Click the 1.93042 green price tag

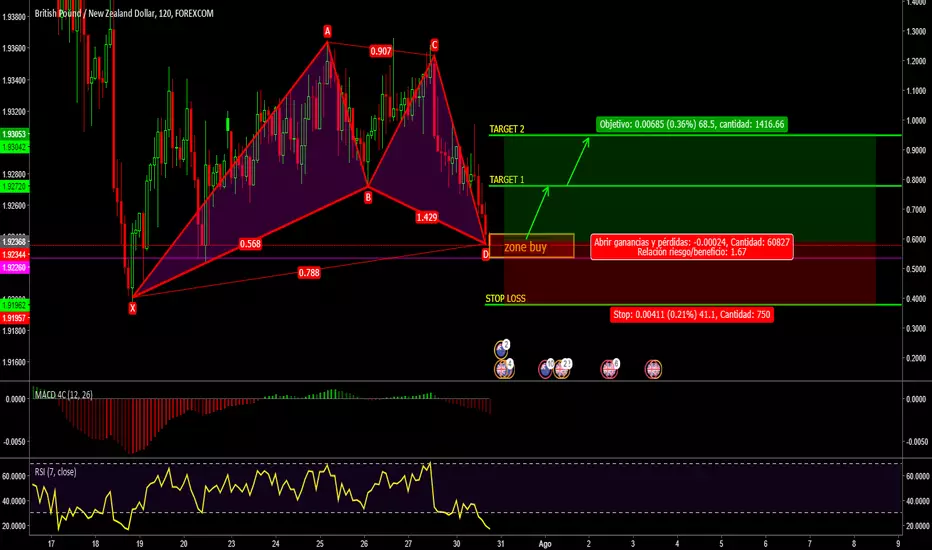14,147
